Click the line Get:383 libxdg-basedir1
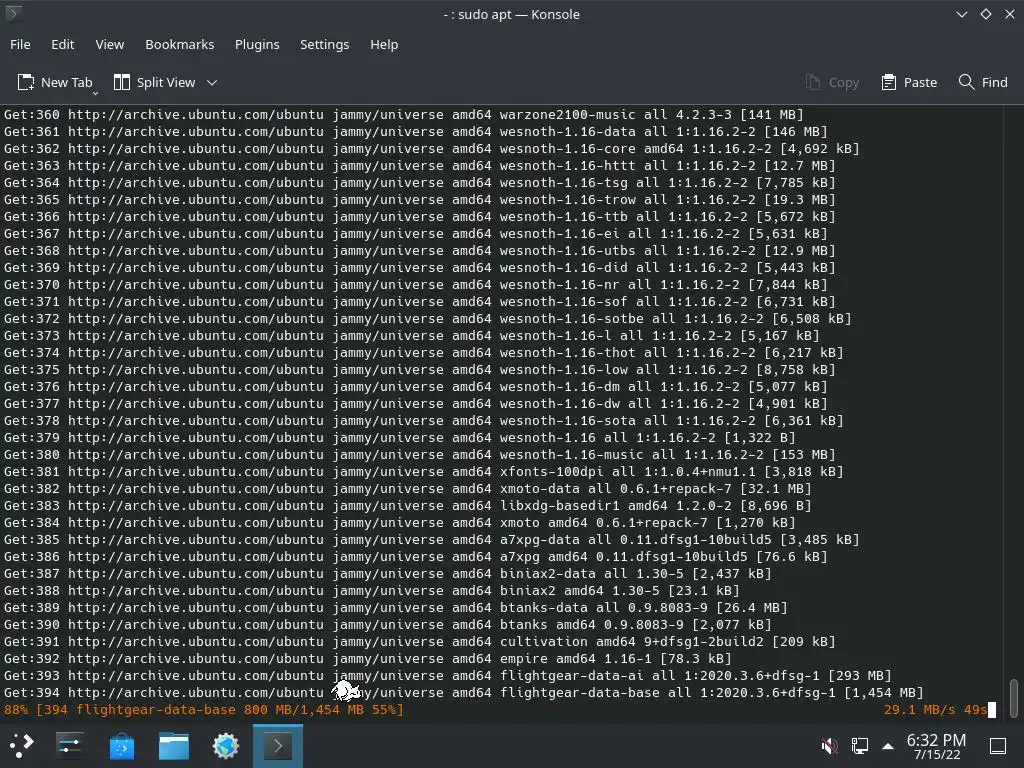This screenshot has width=1024, height=768. [x=408, y=505]
